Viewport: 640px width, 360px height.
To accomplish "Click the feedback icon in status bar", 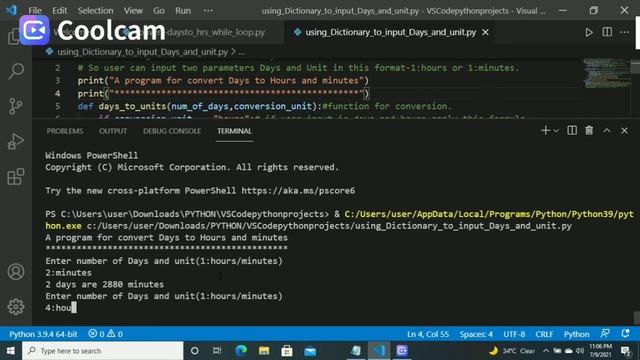I will (605, 333).
